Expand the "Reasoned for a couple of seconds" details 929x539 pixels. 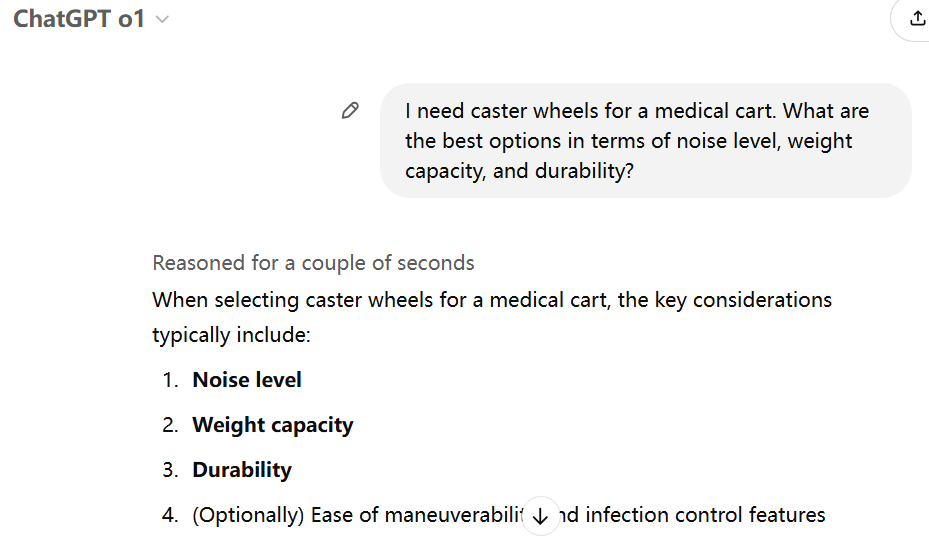coord(313,263)
